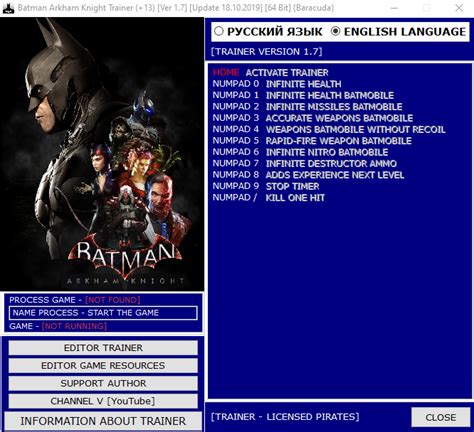Click NUMPAD 2 INFINITE MISSILES BATMOBILE entry
Viewport: 474px width, 432px height.
point(307,106)
